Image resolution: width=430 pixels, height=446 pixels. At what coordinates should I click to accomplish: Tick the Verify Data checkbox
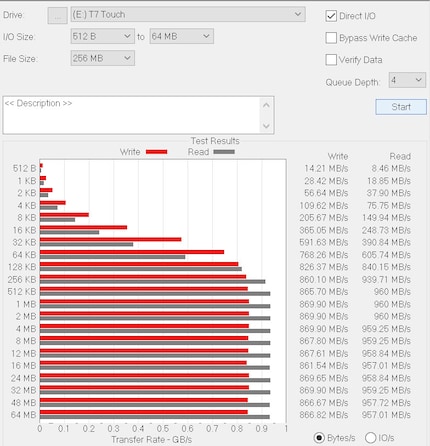[x=331, y=60]
